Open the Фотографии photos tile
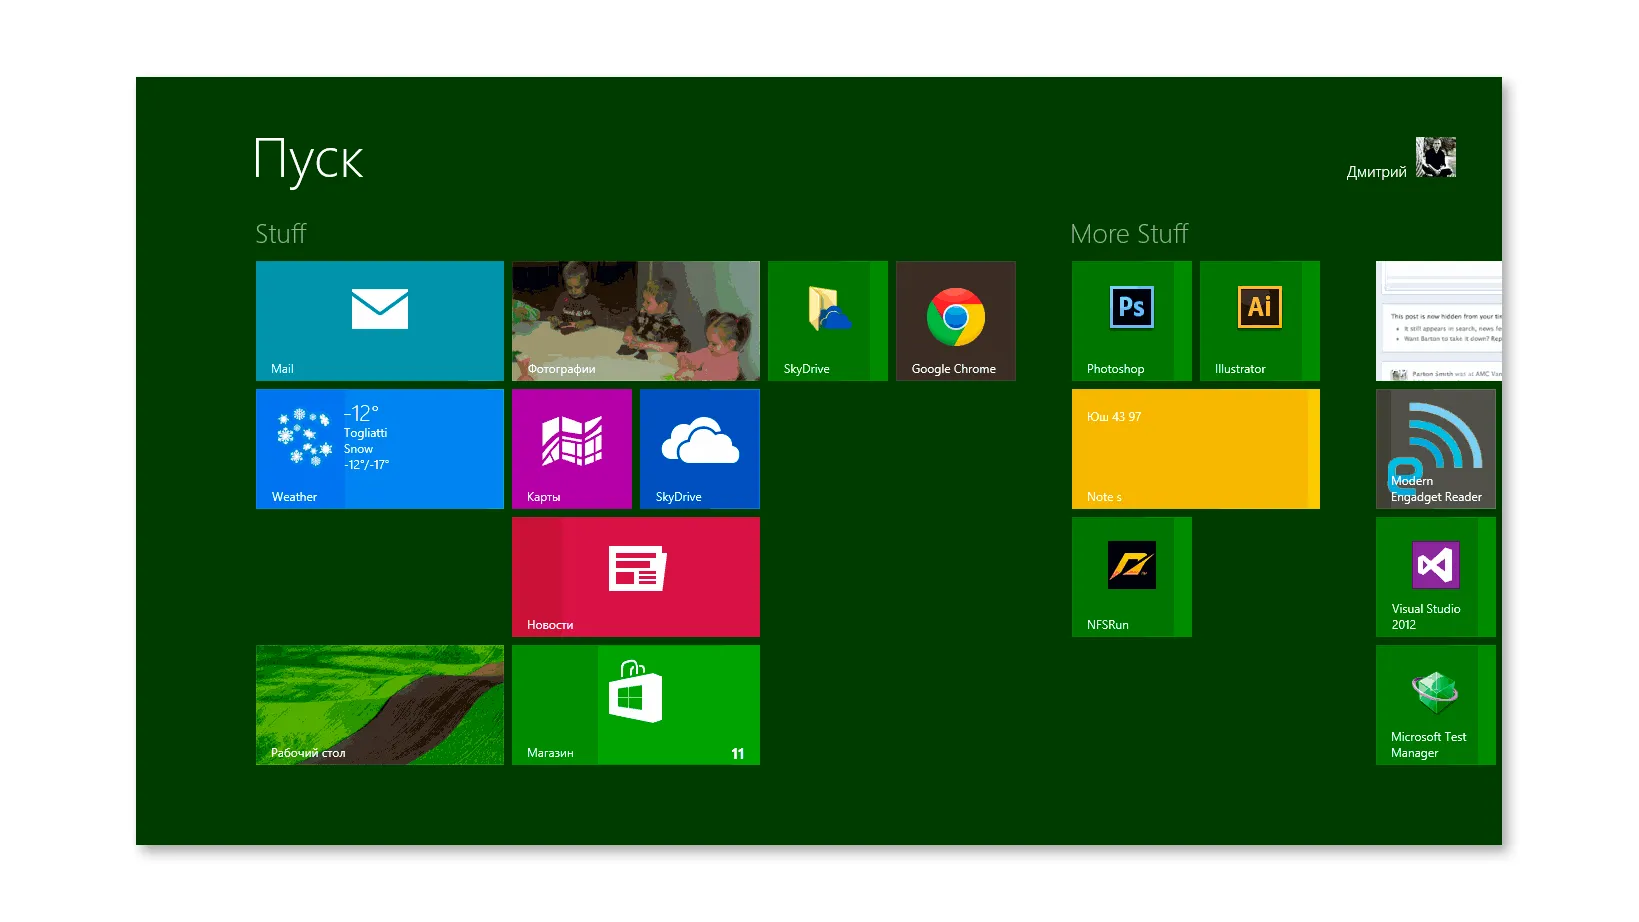 coord(635,320)
